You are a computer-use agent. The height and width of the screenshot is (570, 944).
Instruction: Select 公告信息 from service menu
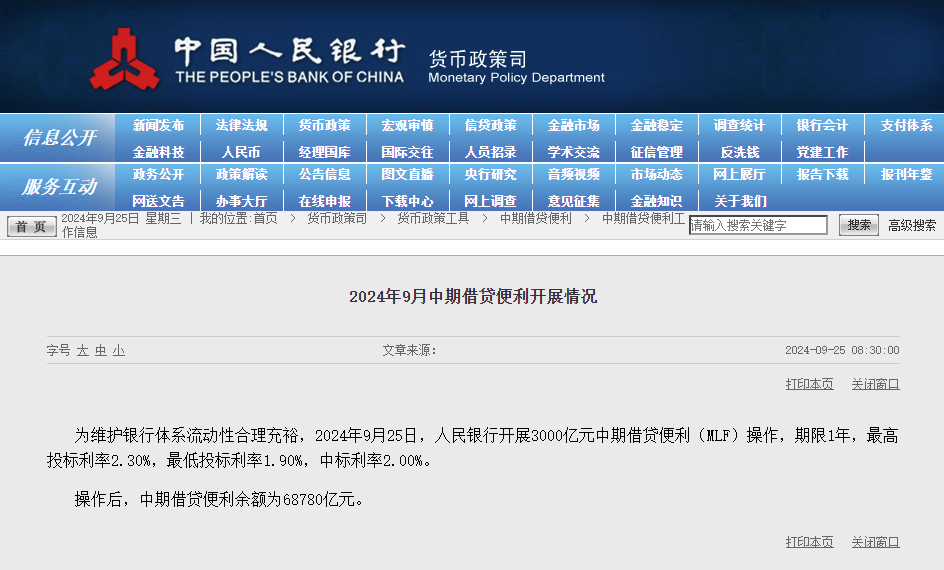[324, 174]
